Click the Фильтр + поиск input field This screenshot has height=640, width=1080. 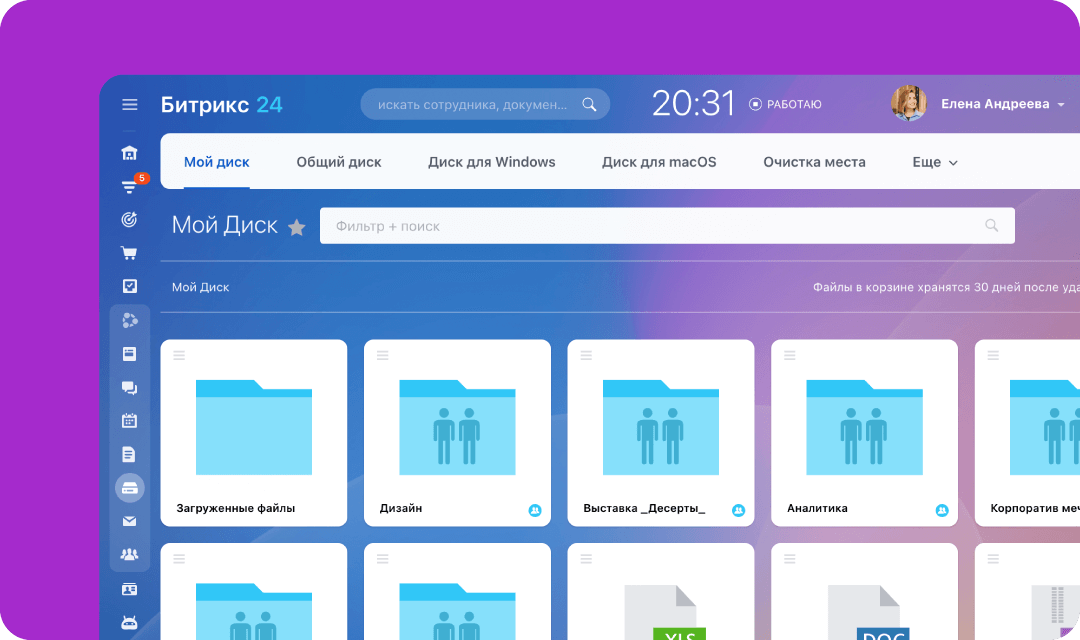(x=667, y=226)
